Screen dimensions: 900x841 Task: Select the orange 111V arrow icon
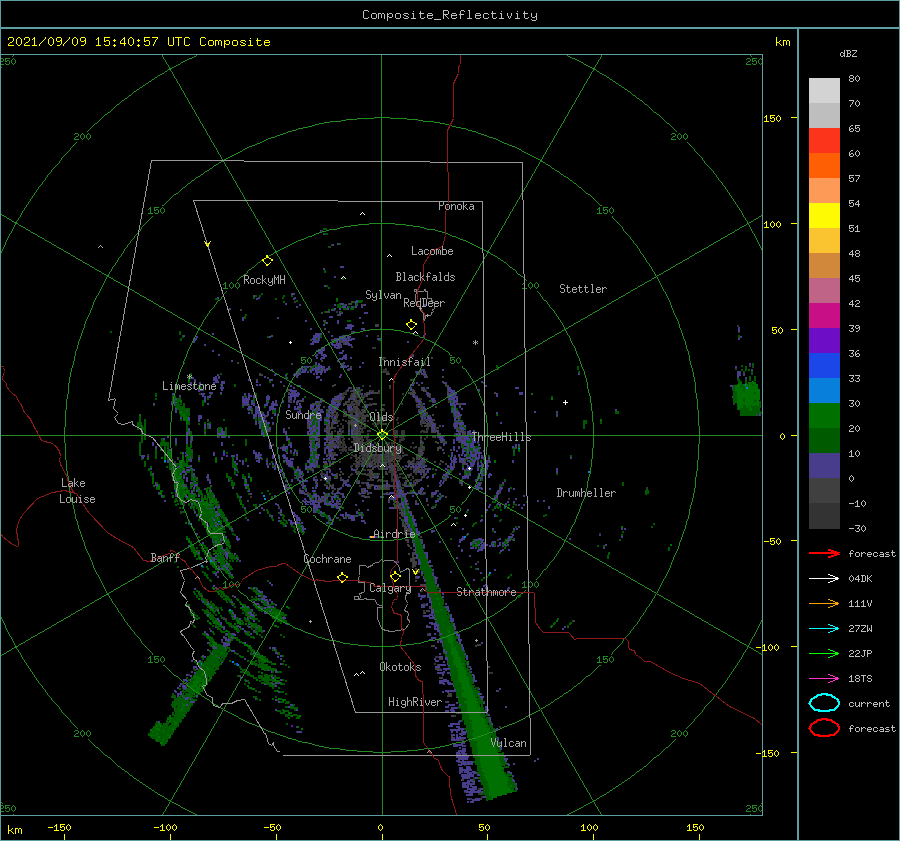(x=824, y=603)
